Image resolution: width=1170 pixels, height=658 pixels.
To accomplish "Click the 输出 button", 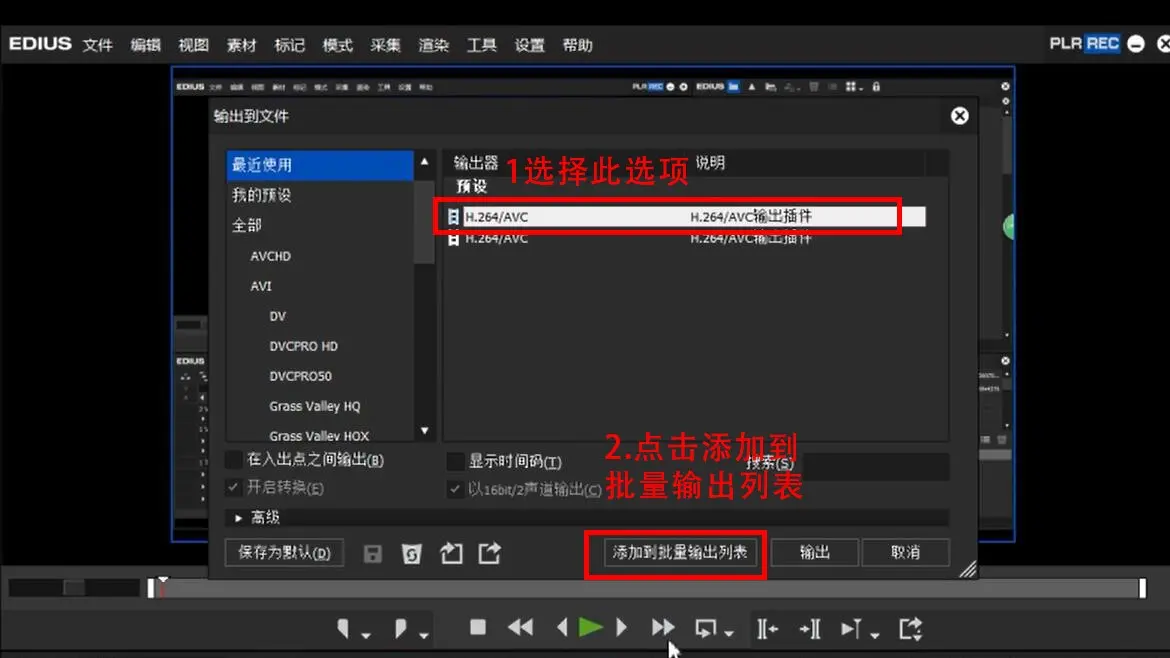I will point(814,552).
